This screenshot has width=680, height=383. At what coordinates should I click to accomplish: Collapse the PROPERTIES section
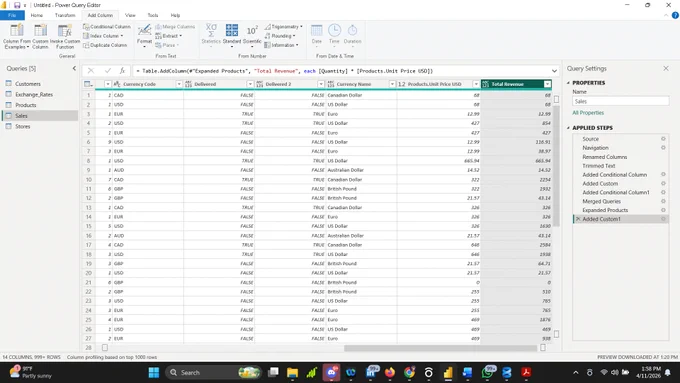coord(569,83)
